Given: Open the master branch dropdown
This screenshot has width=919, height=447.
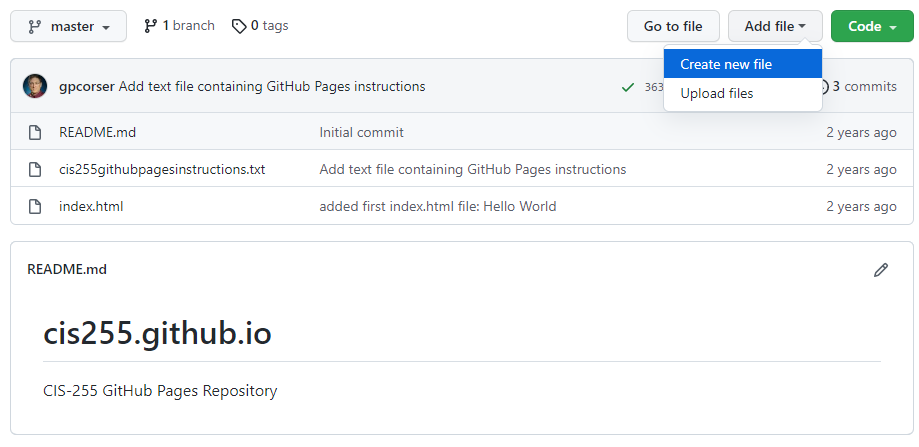Looking at the screenshot, I should point(68,26).
